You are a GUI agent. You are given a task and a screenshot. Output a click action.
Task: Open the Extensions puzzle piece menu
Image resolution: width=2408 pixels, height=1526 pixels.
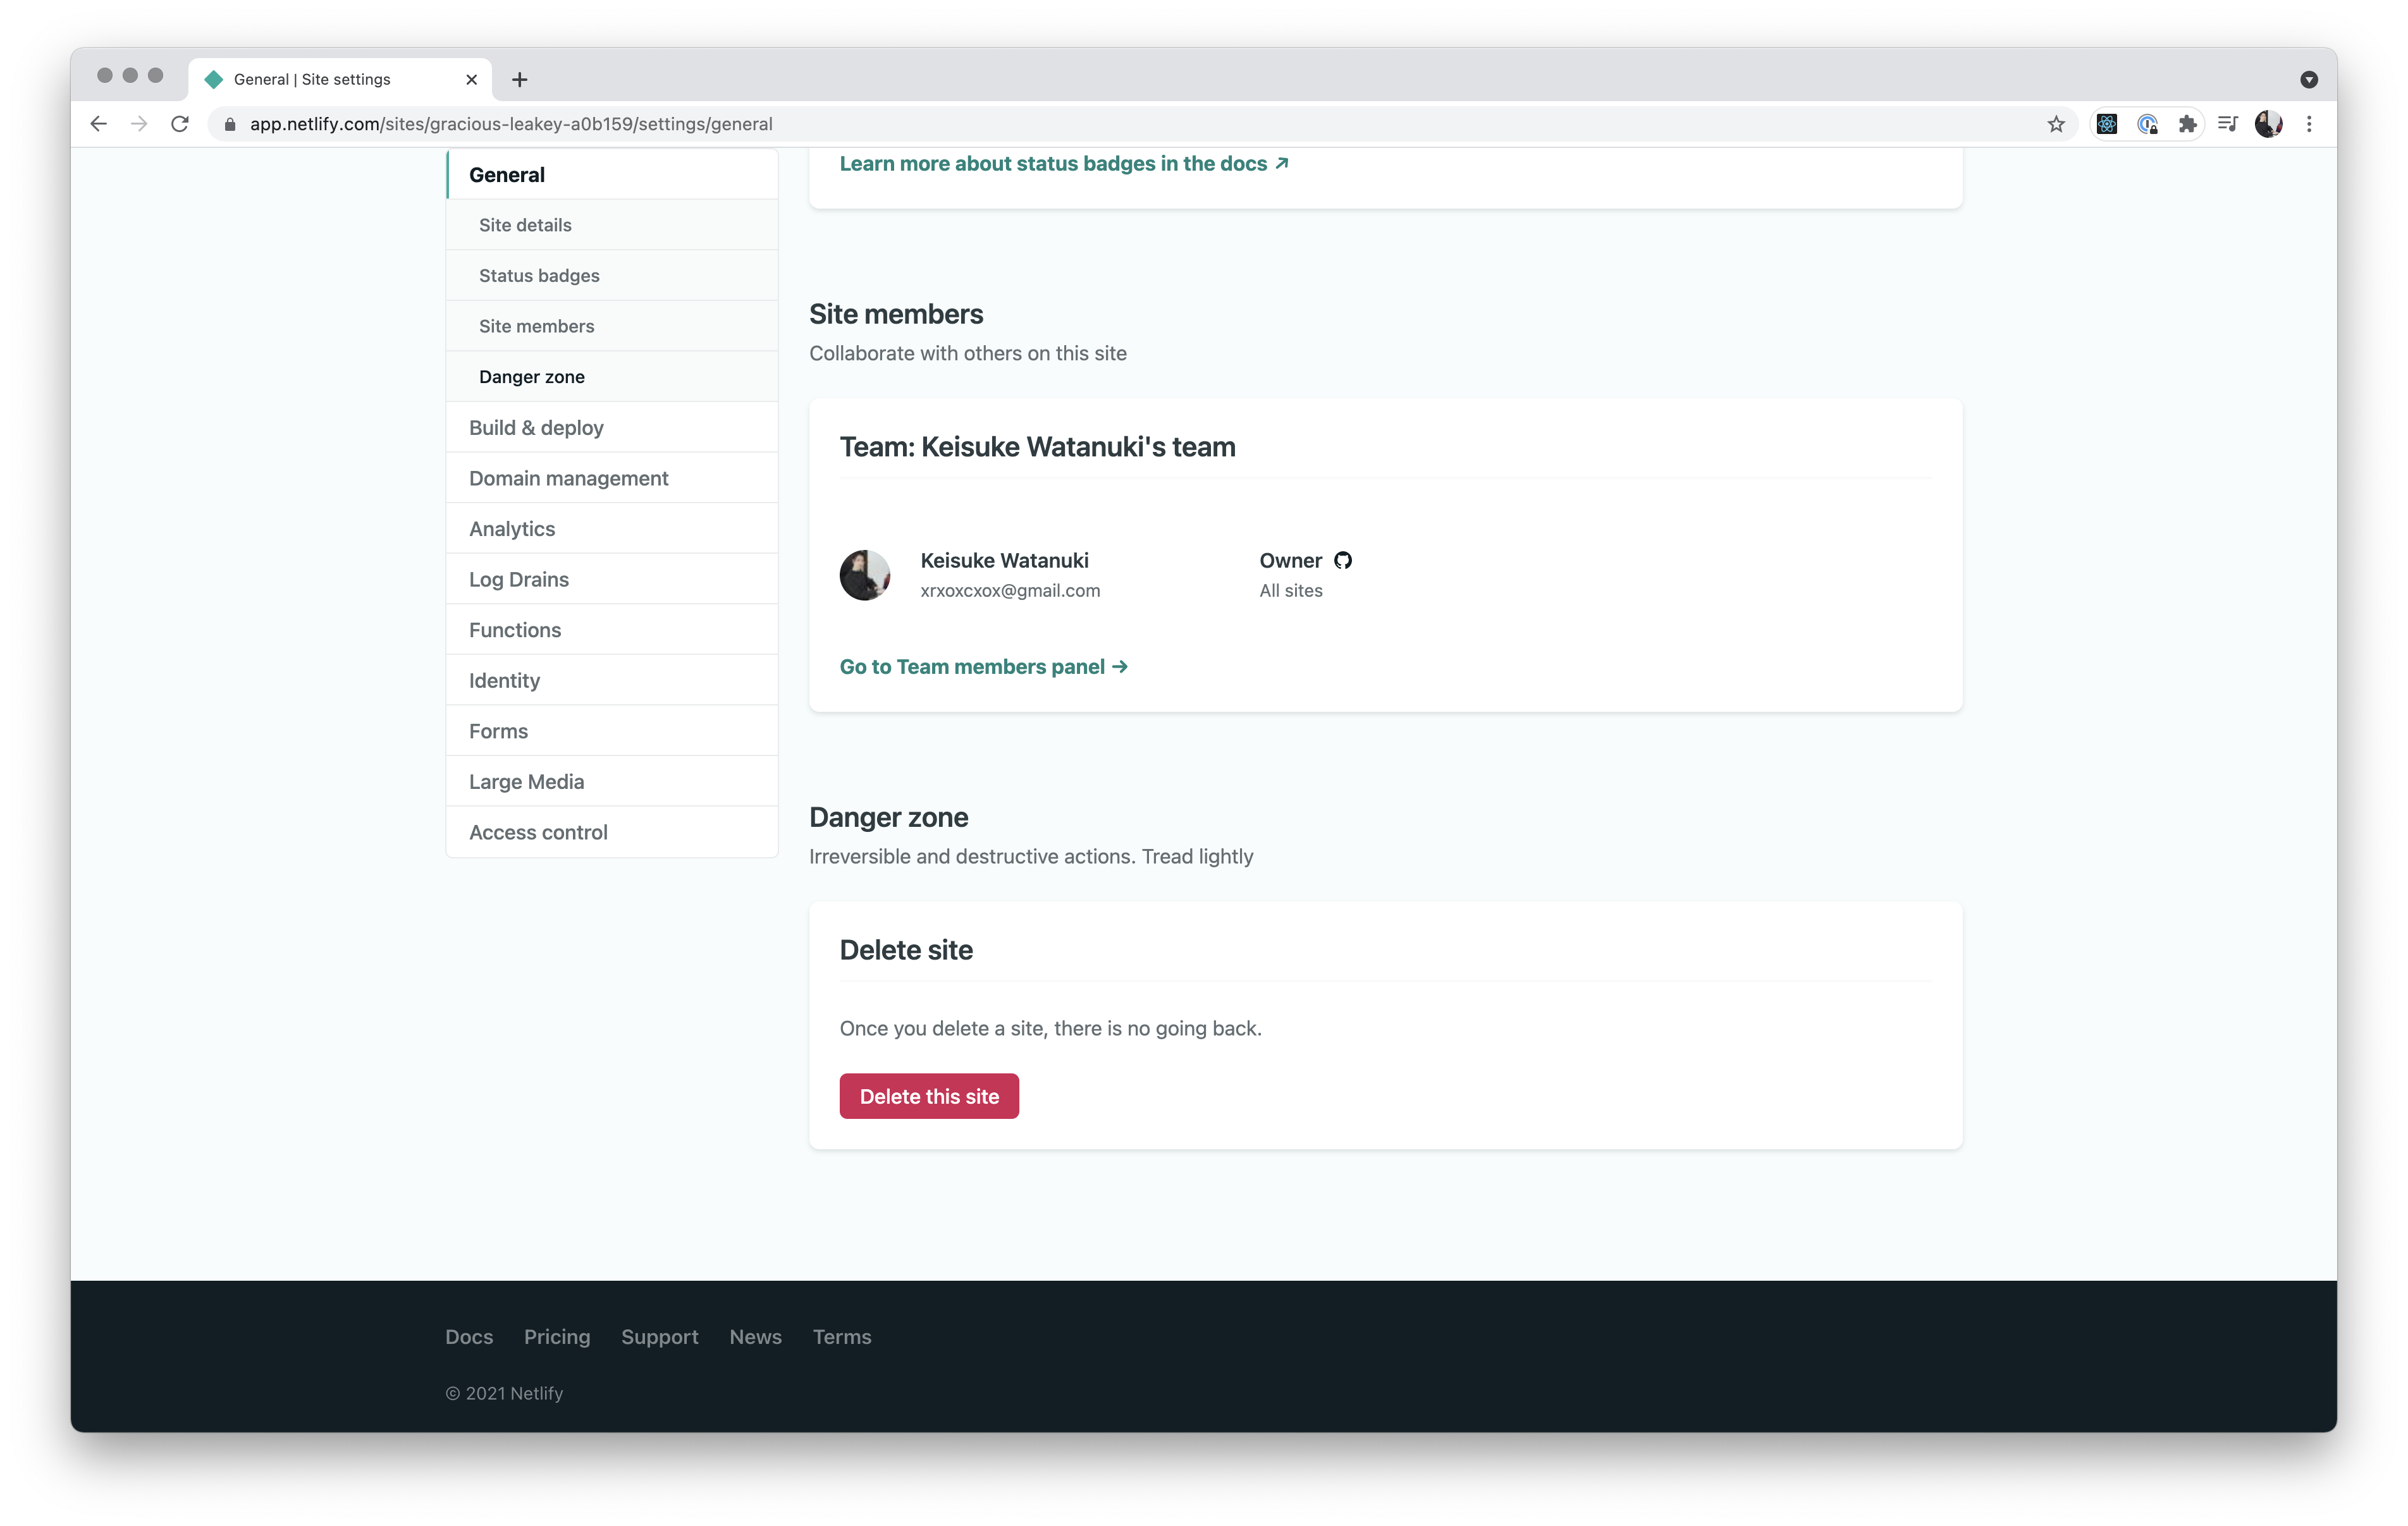click(x=2188, y=124)
